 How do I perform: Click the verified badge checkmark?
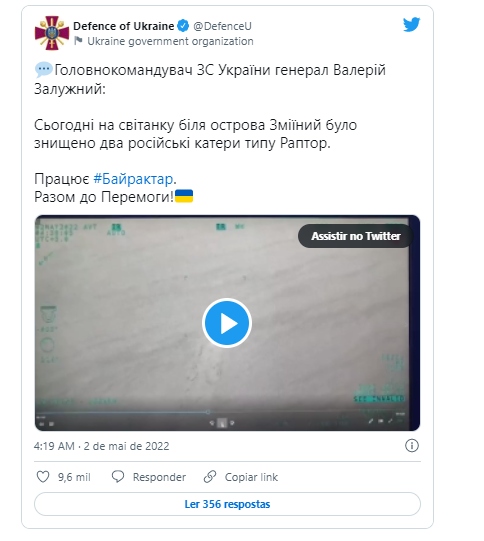tap(183, 26)
